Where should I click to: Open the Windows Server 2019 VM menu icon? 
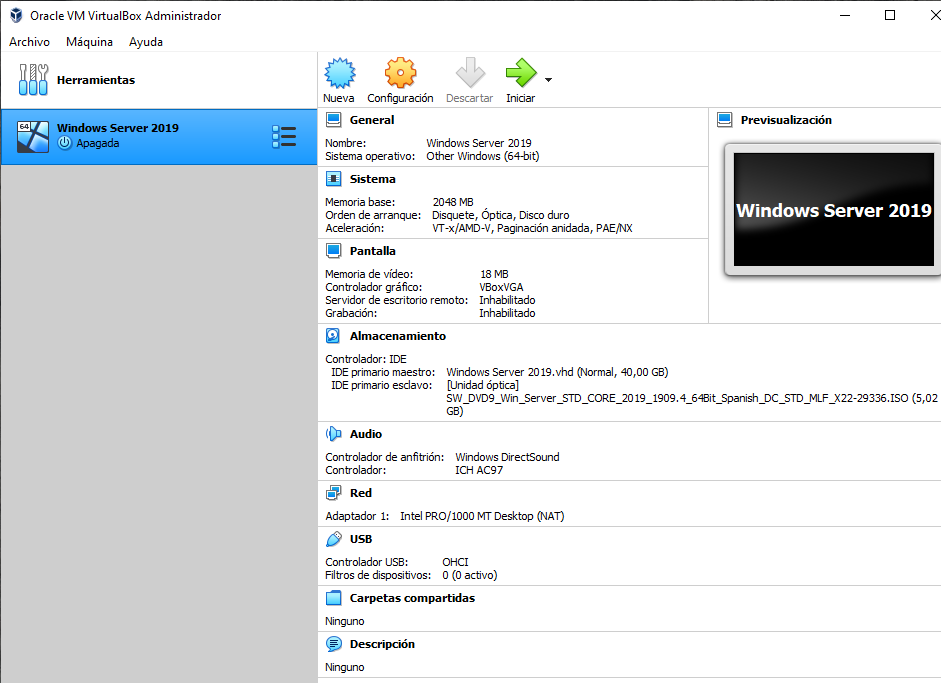(x=284, y=137)
